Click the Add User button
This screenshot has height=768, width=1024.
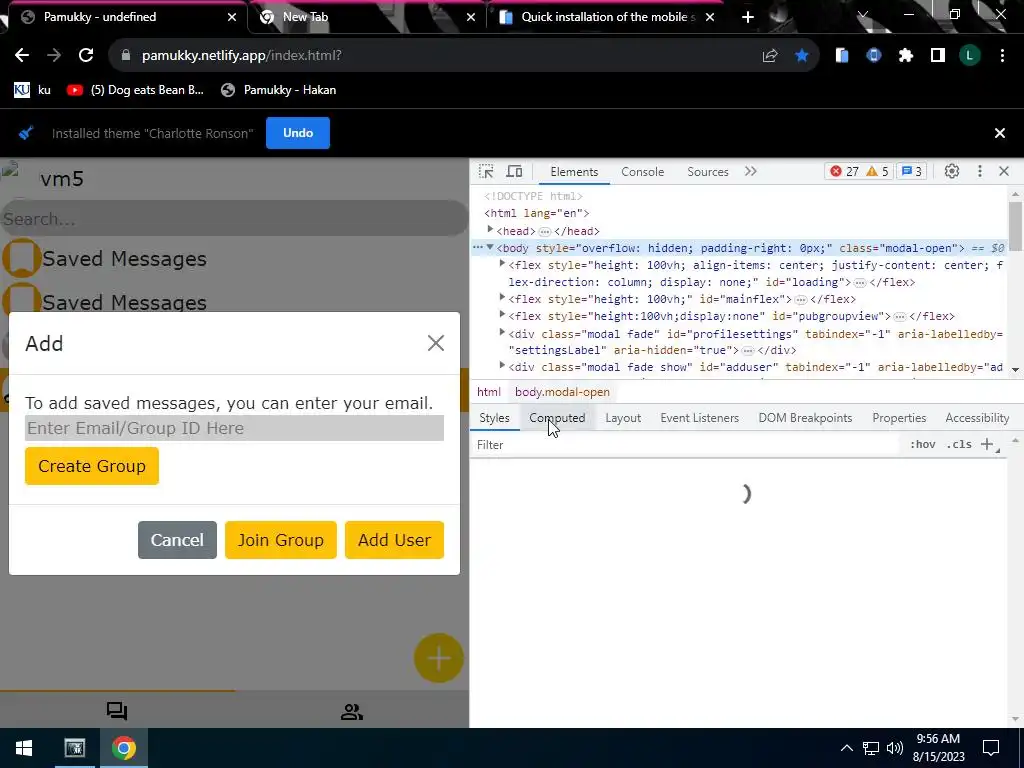[394, 539]
